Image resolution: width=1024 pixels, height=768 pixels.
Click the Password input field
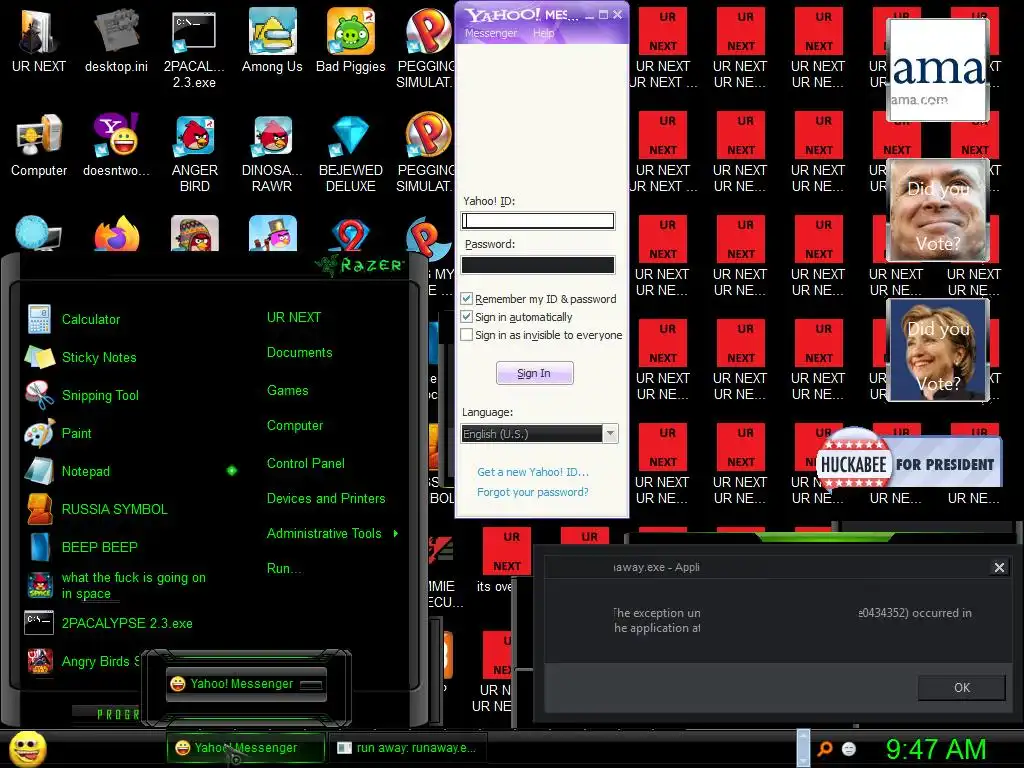[537, 264]
